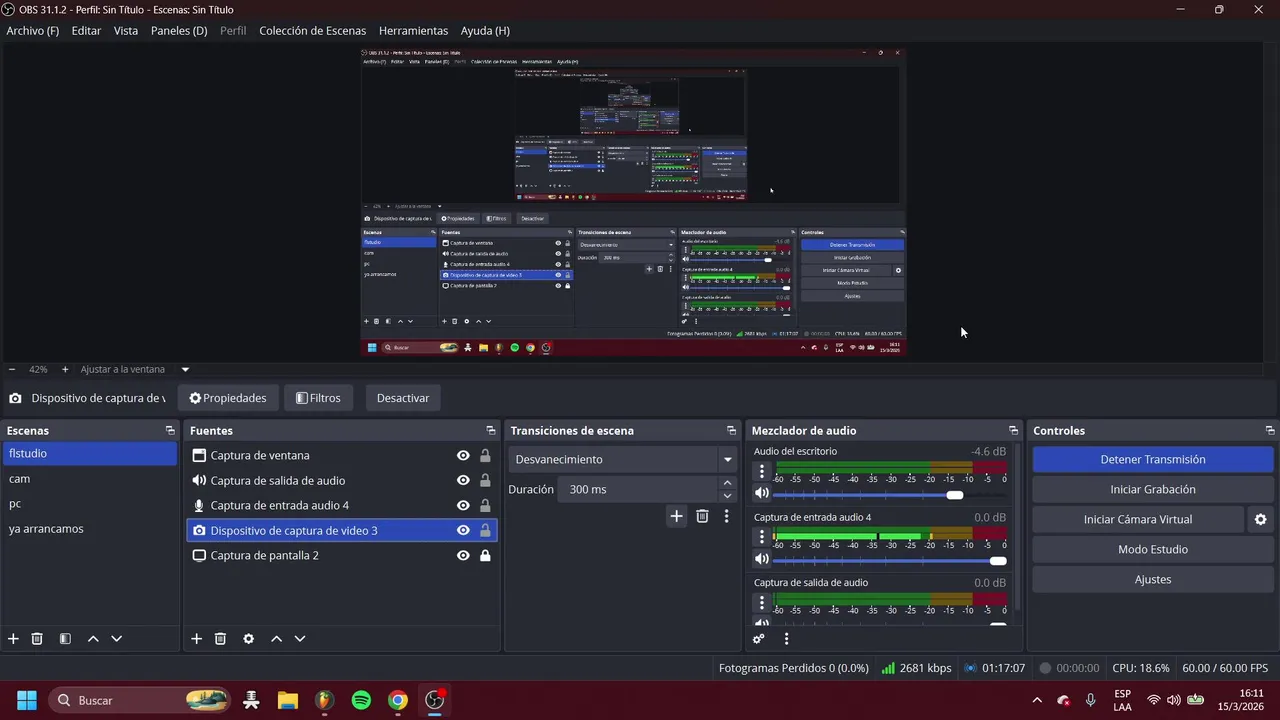Click Iniciar Cámara Virtual button

tap(1138, 519)
